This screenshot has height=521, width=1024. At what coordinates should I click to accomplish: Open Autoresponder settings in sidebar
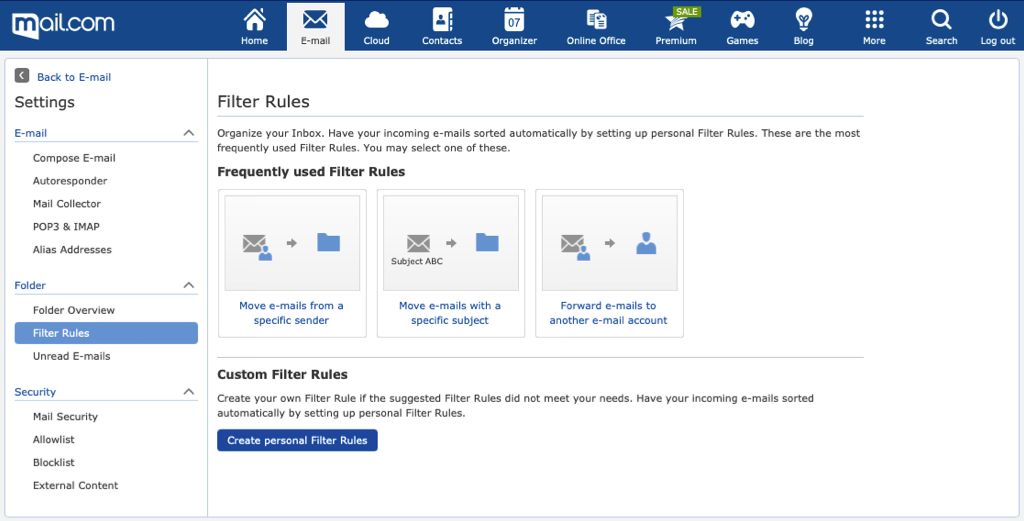coord(70,181)
